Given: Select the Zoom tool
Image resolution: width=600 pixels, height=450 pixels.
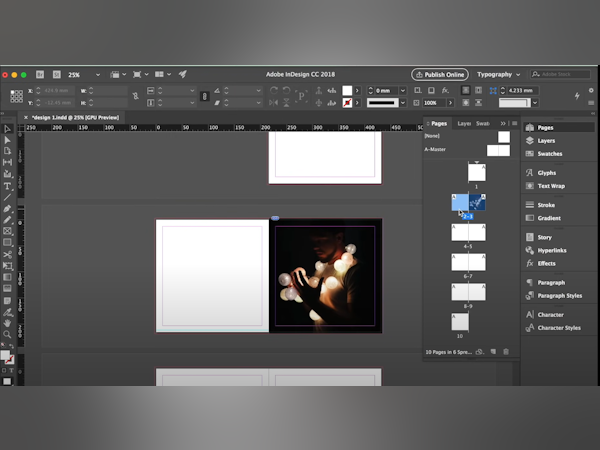Looking at the screenshot, I should [x=7, y=334].
